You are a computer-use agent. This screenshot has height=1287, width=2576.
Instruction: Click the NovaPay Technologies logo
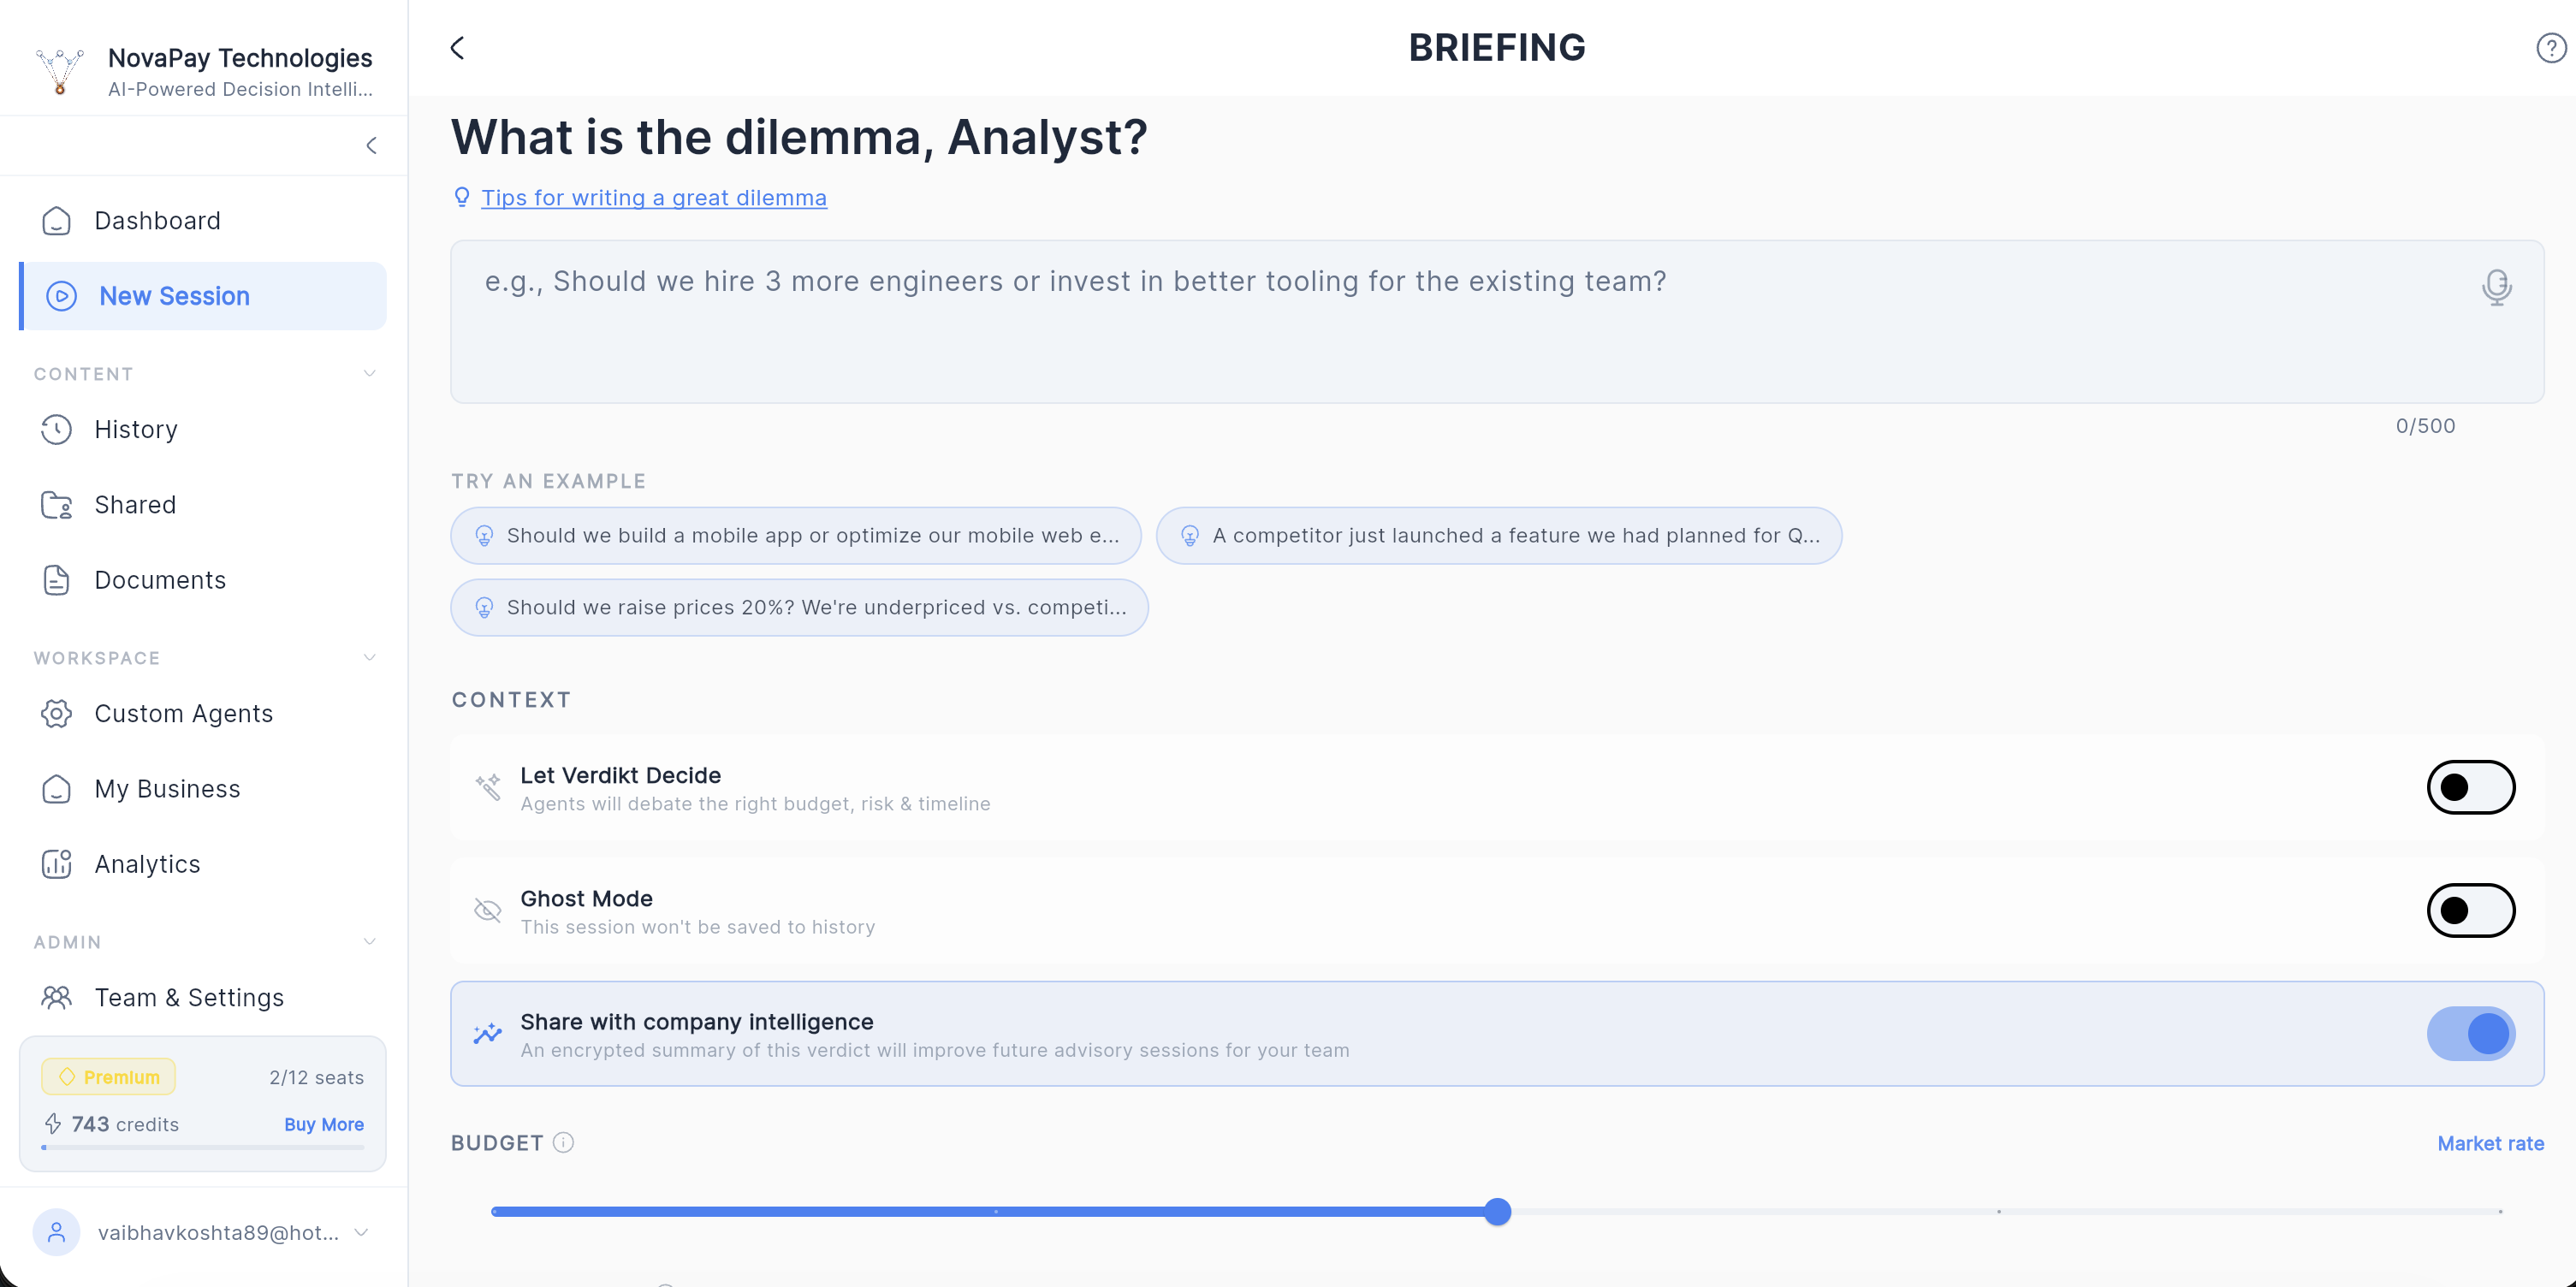(60, 71)
